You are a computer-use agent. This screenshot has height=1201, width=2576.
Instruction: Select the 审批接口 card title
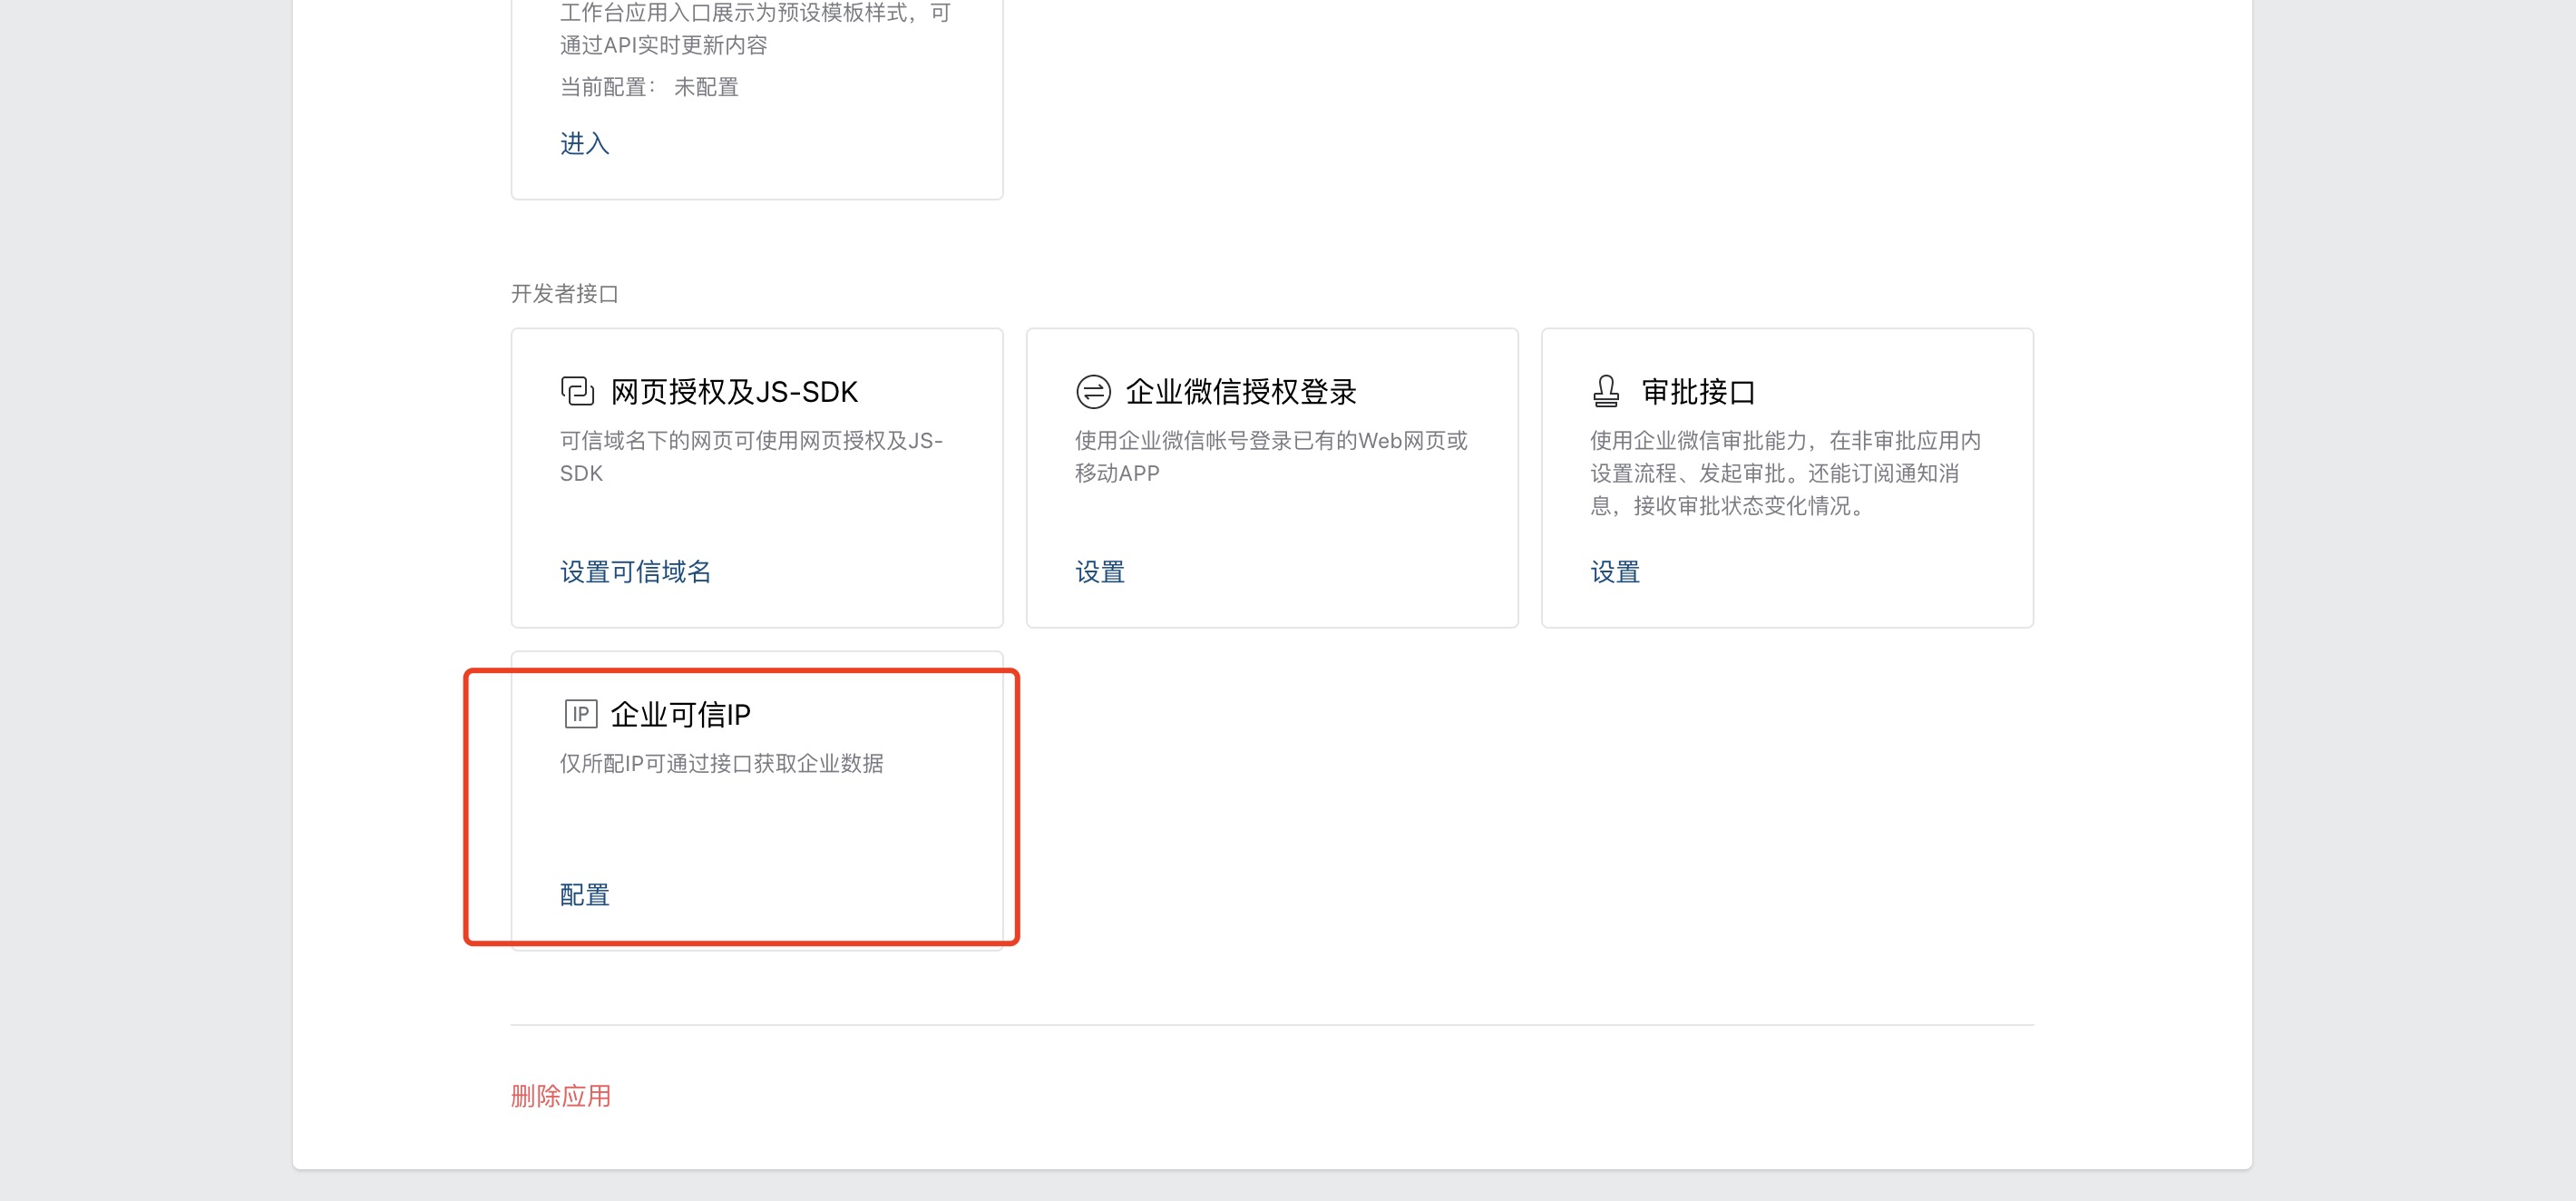coord(1697,392)
